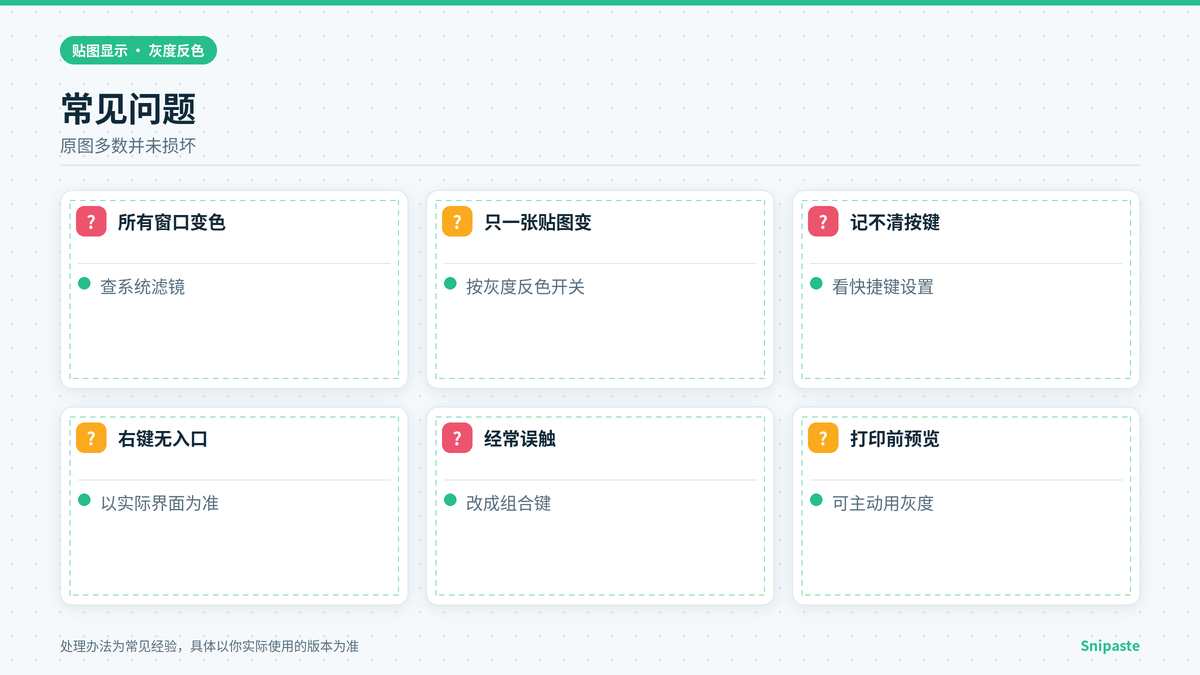Click the green bullet dot beside 看快捷键设置
This screenshot has width=1200, height=675.
[817, 284]
